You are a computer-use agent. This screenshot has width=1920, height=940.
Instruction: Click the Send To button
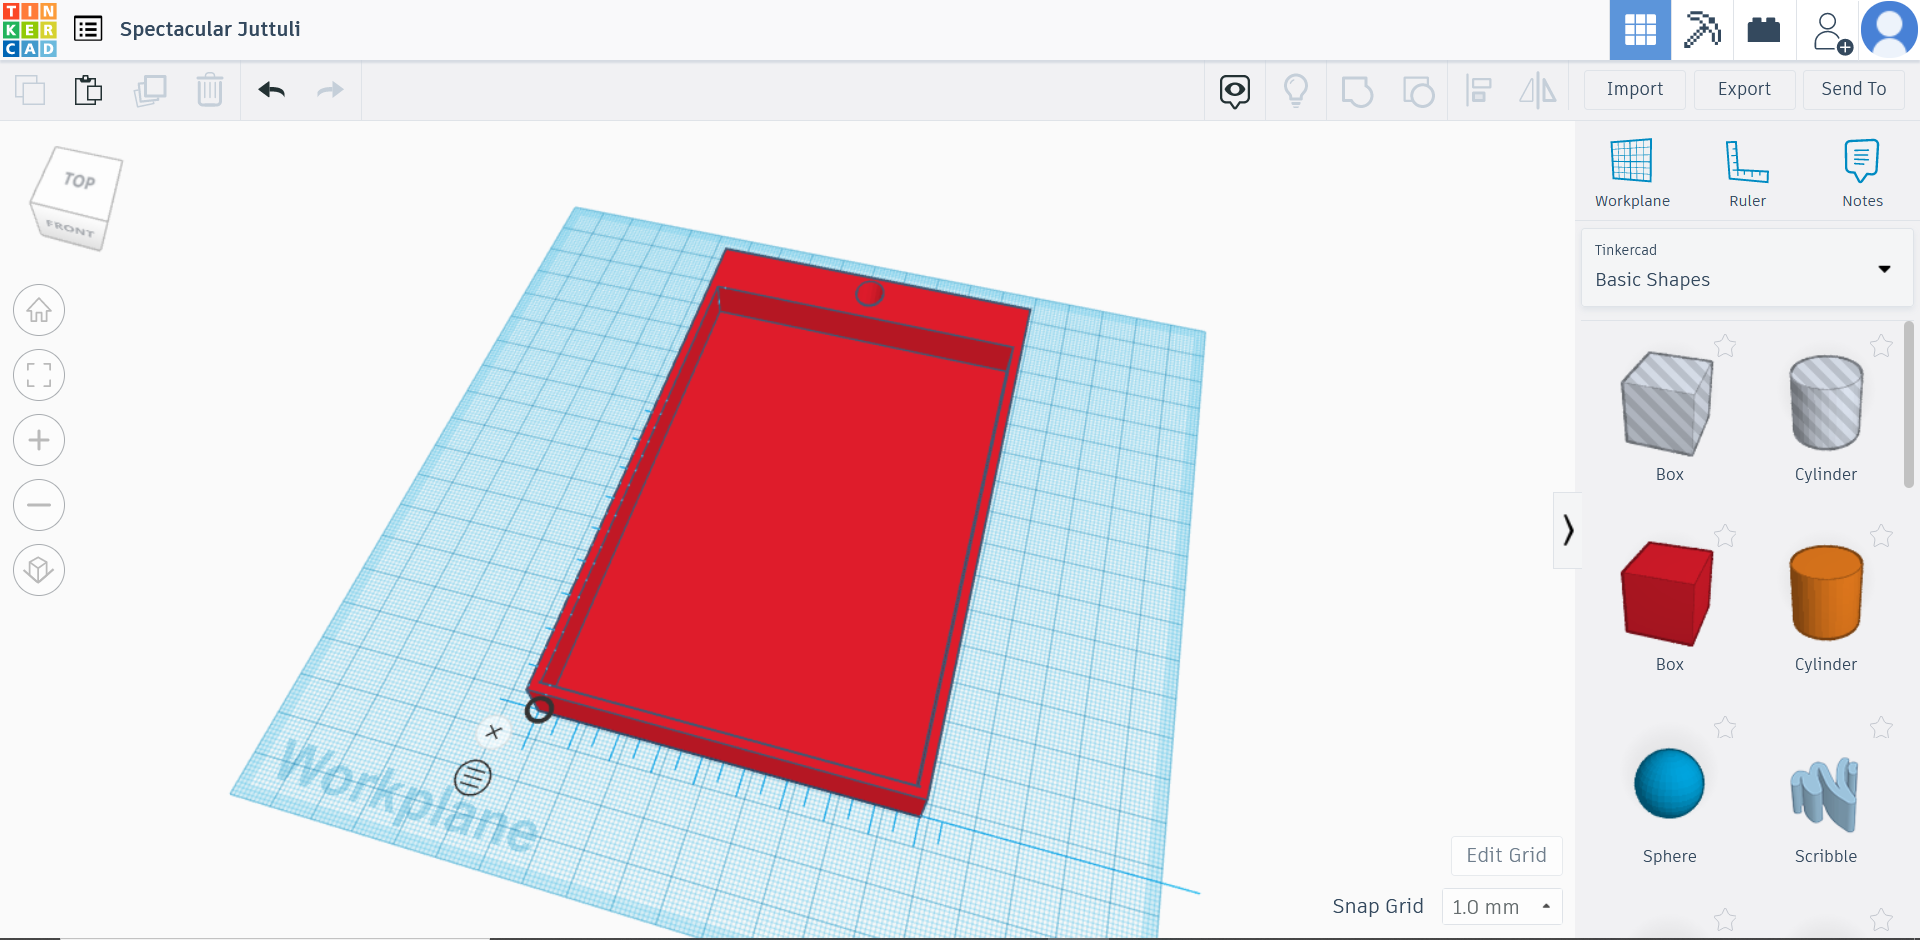[x=1854, y=89]
